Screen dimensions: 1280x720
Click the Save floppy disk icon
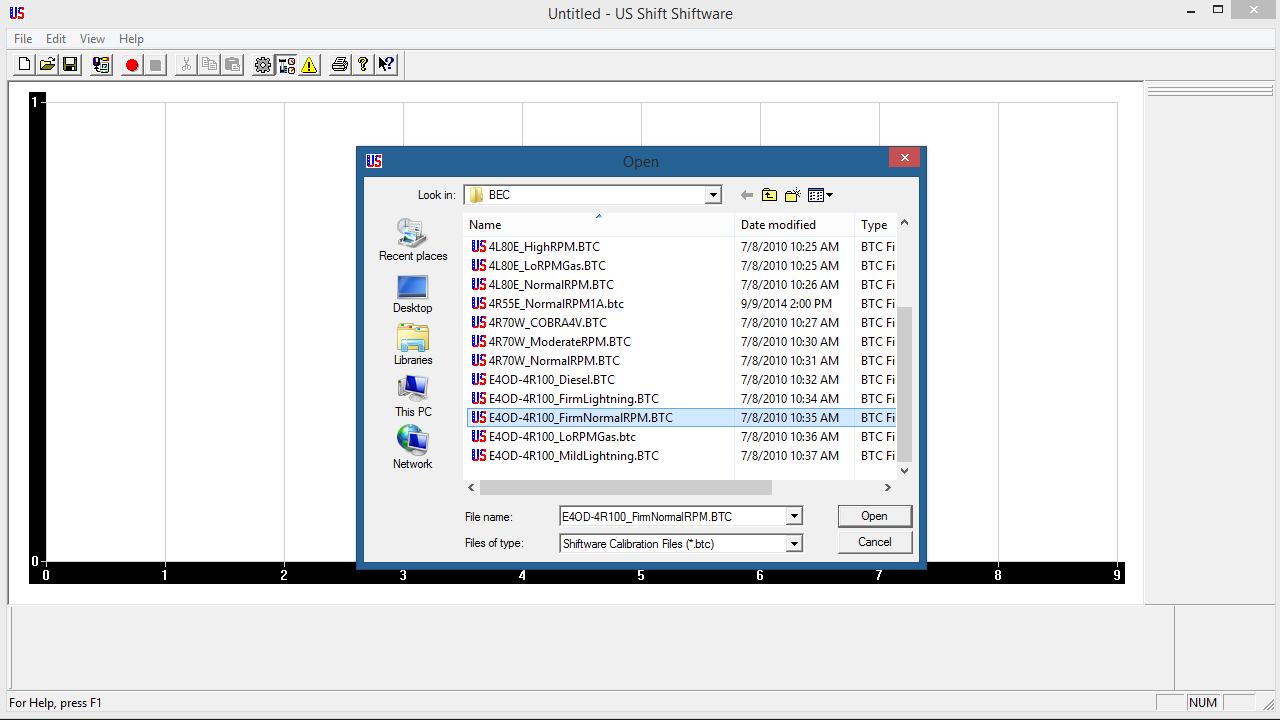(70, 65)
